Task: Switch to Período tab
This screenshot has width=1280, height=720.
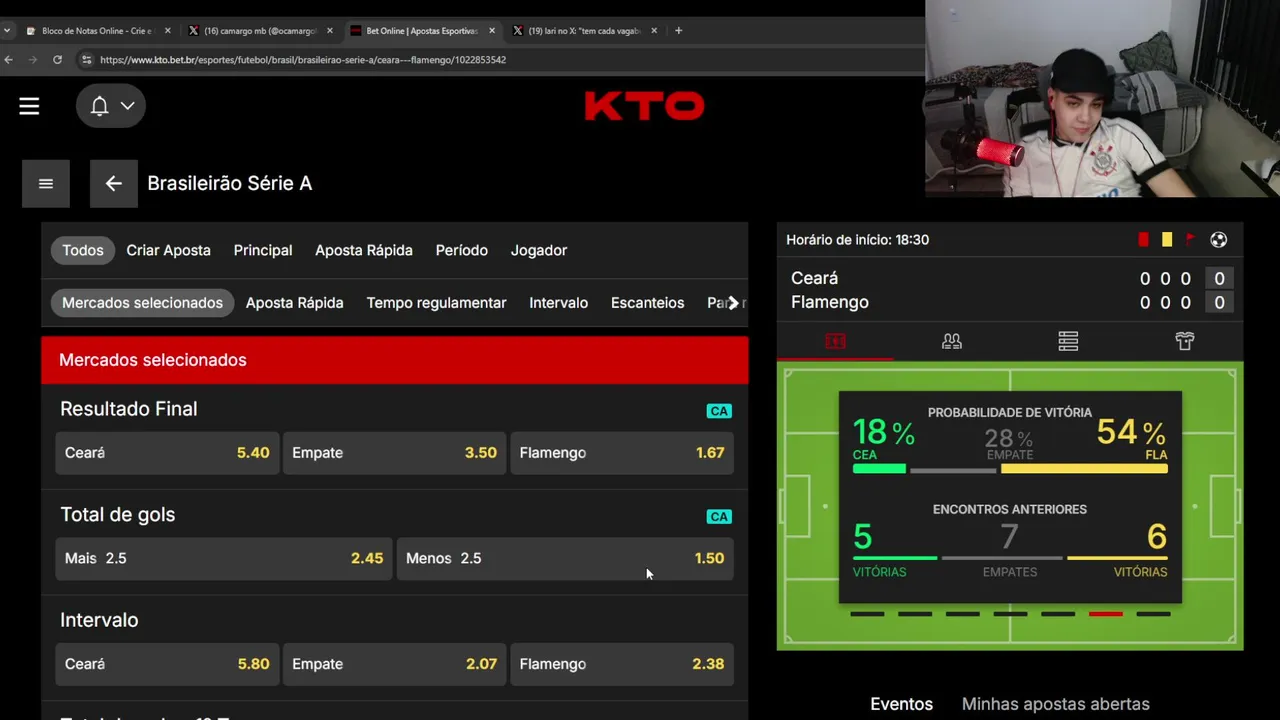Action: 462,250
